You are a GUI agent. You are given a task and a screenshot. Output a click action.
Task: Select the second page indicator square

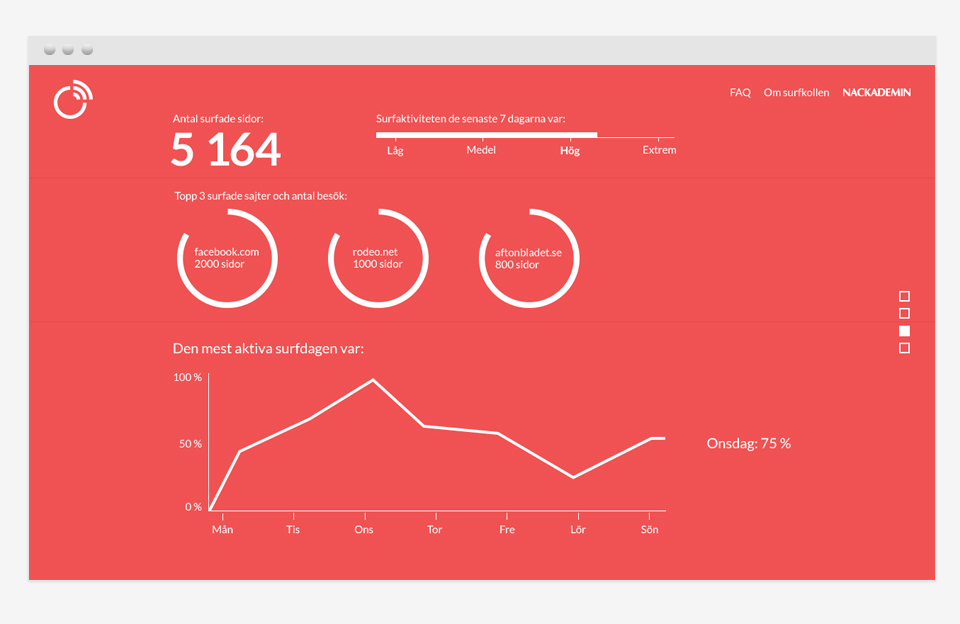904,314
